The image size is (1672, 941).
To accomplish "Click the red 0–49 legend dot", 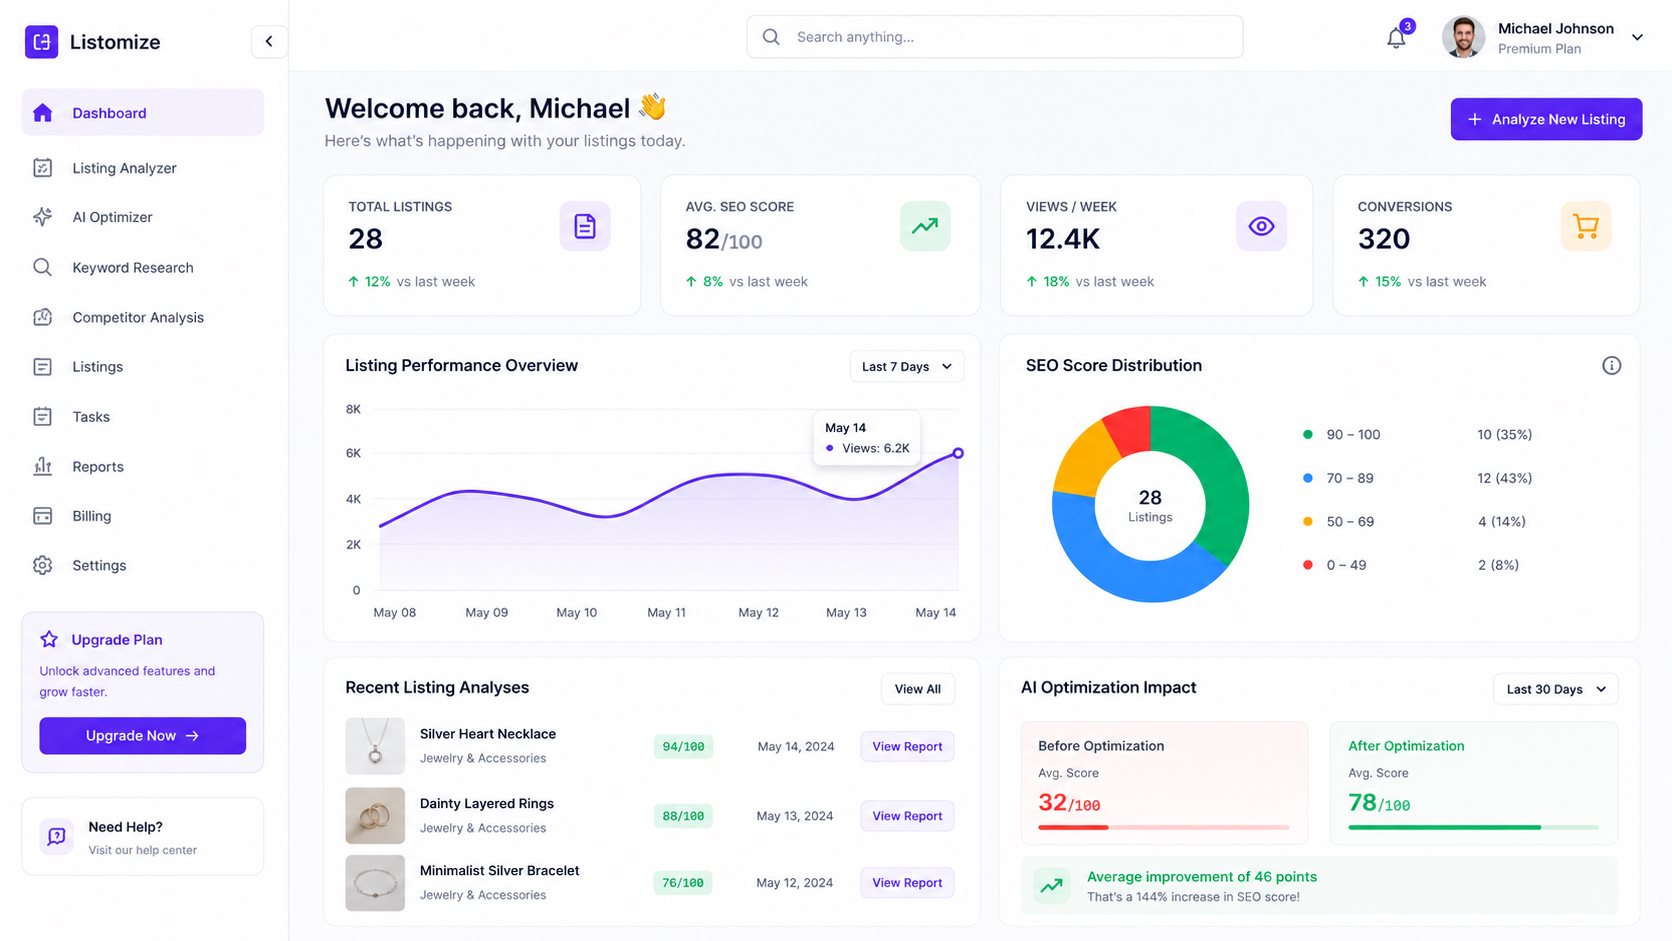I will [x=1307, y=565].
